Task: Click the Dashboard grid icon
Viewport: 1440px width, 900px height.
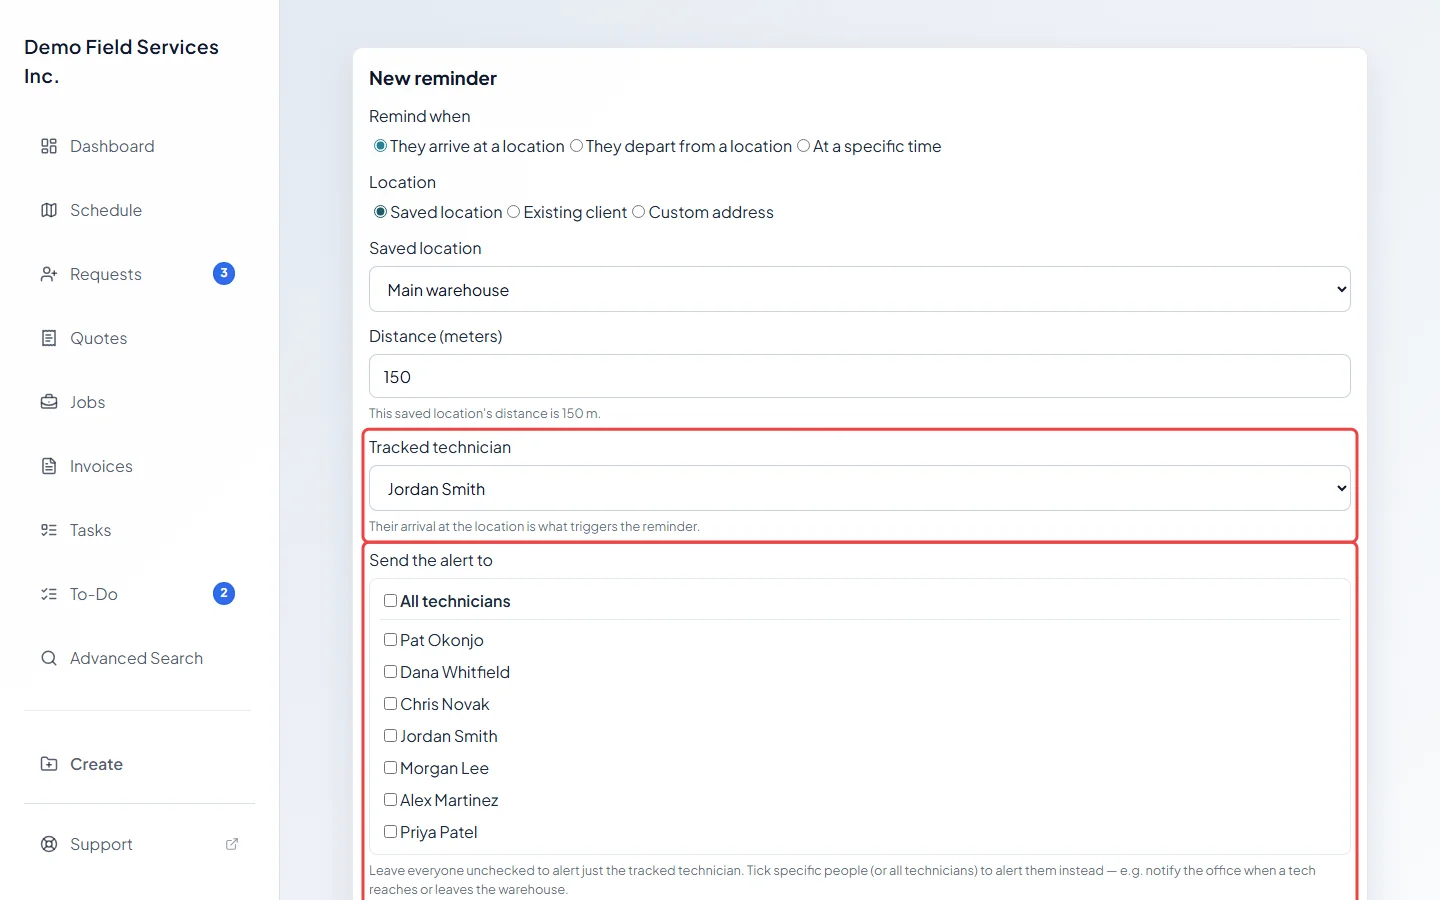Action: (49, 146)
